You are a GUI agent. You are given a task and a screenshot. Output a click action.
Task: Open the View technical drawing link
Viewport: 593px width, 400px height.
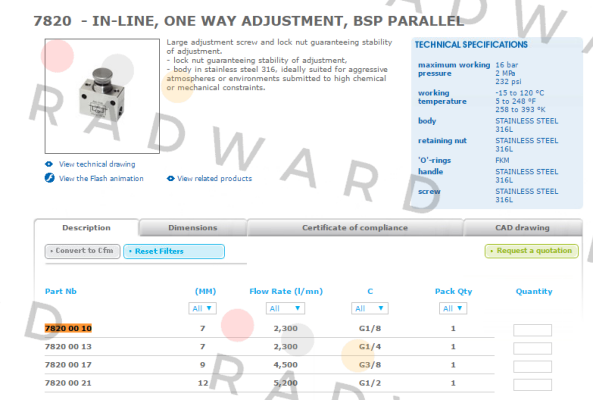[97, 164]
